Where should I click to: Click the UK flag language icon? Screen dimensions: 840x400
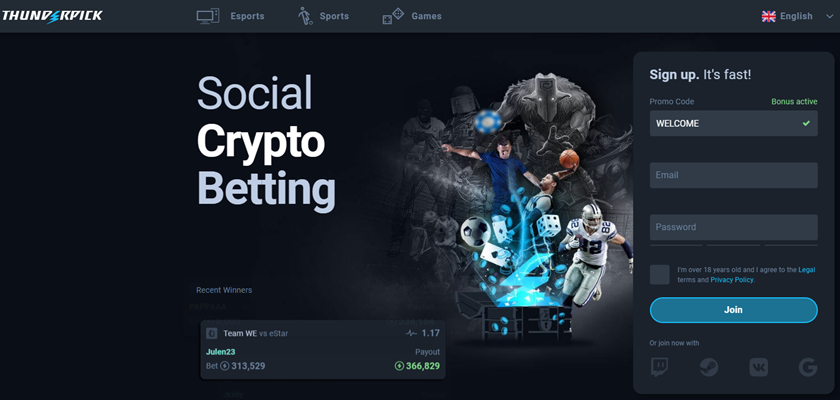[x=768, y=16]
